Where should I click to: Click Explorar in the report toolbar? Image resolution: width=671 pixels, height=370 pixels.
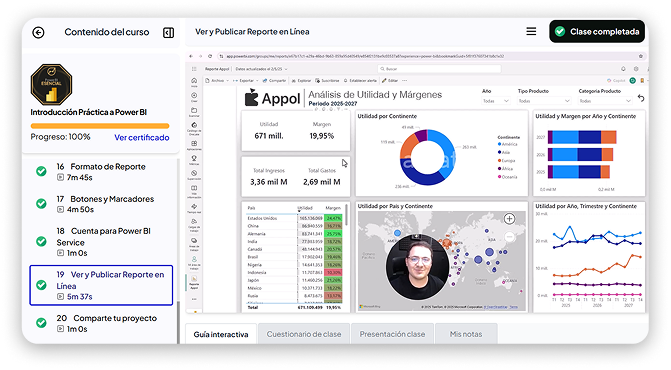[x=302, y=80]
